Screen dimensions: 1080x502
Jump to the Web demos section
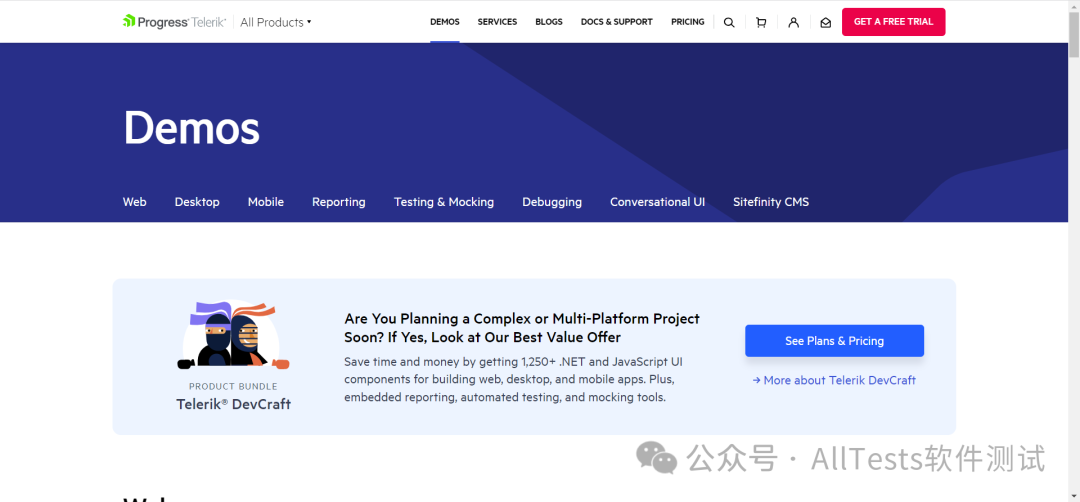134,202
